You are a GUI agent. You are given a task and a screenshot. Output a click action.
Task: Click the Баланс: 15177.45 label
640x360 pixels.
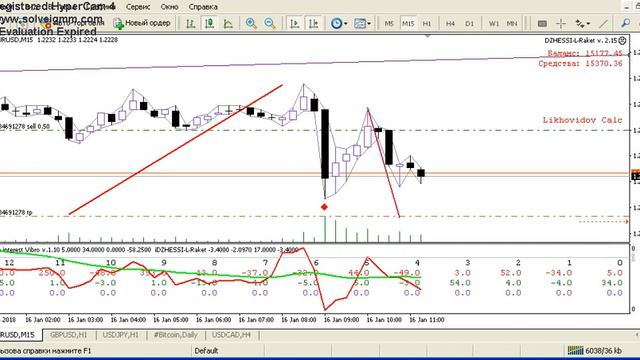click(x=585, y=53)
